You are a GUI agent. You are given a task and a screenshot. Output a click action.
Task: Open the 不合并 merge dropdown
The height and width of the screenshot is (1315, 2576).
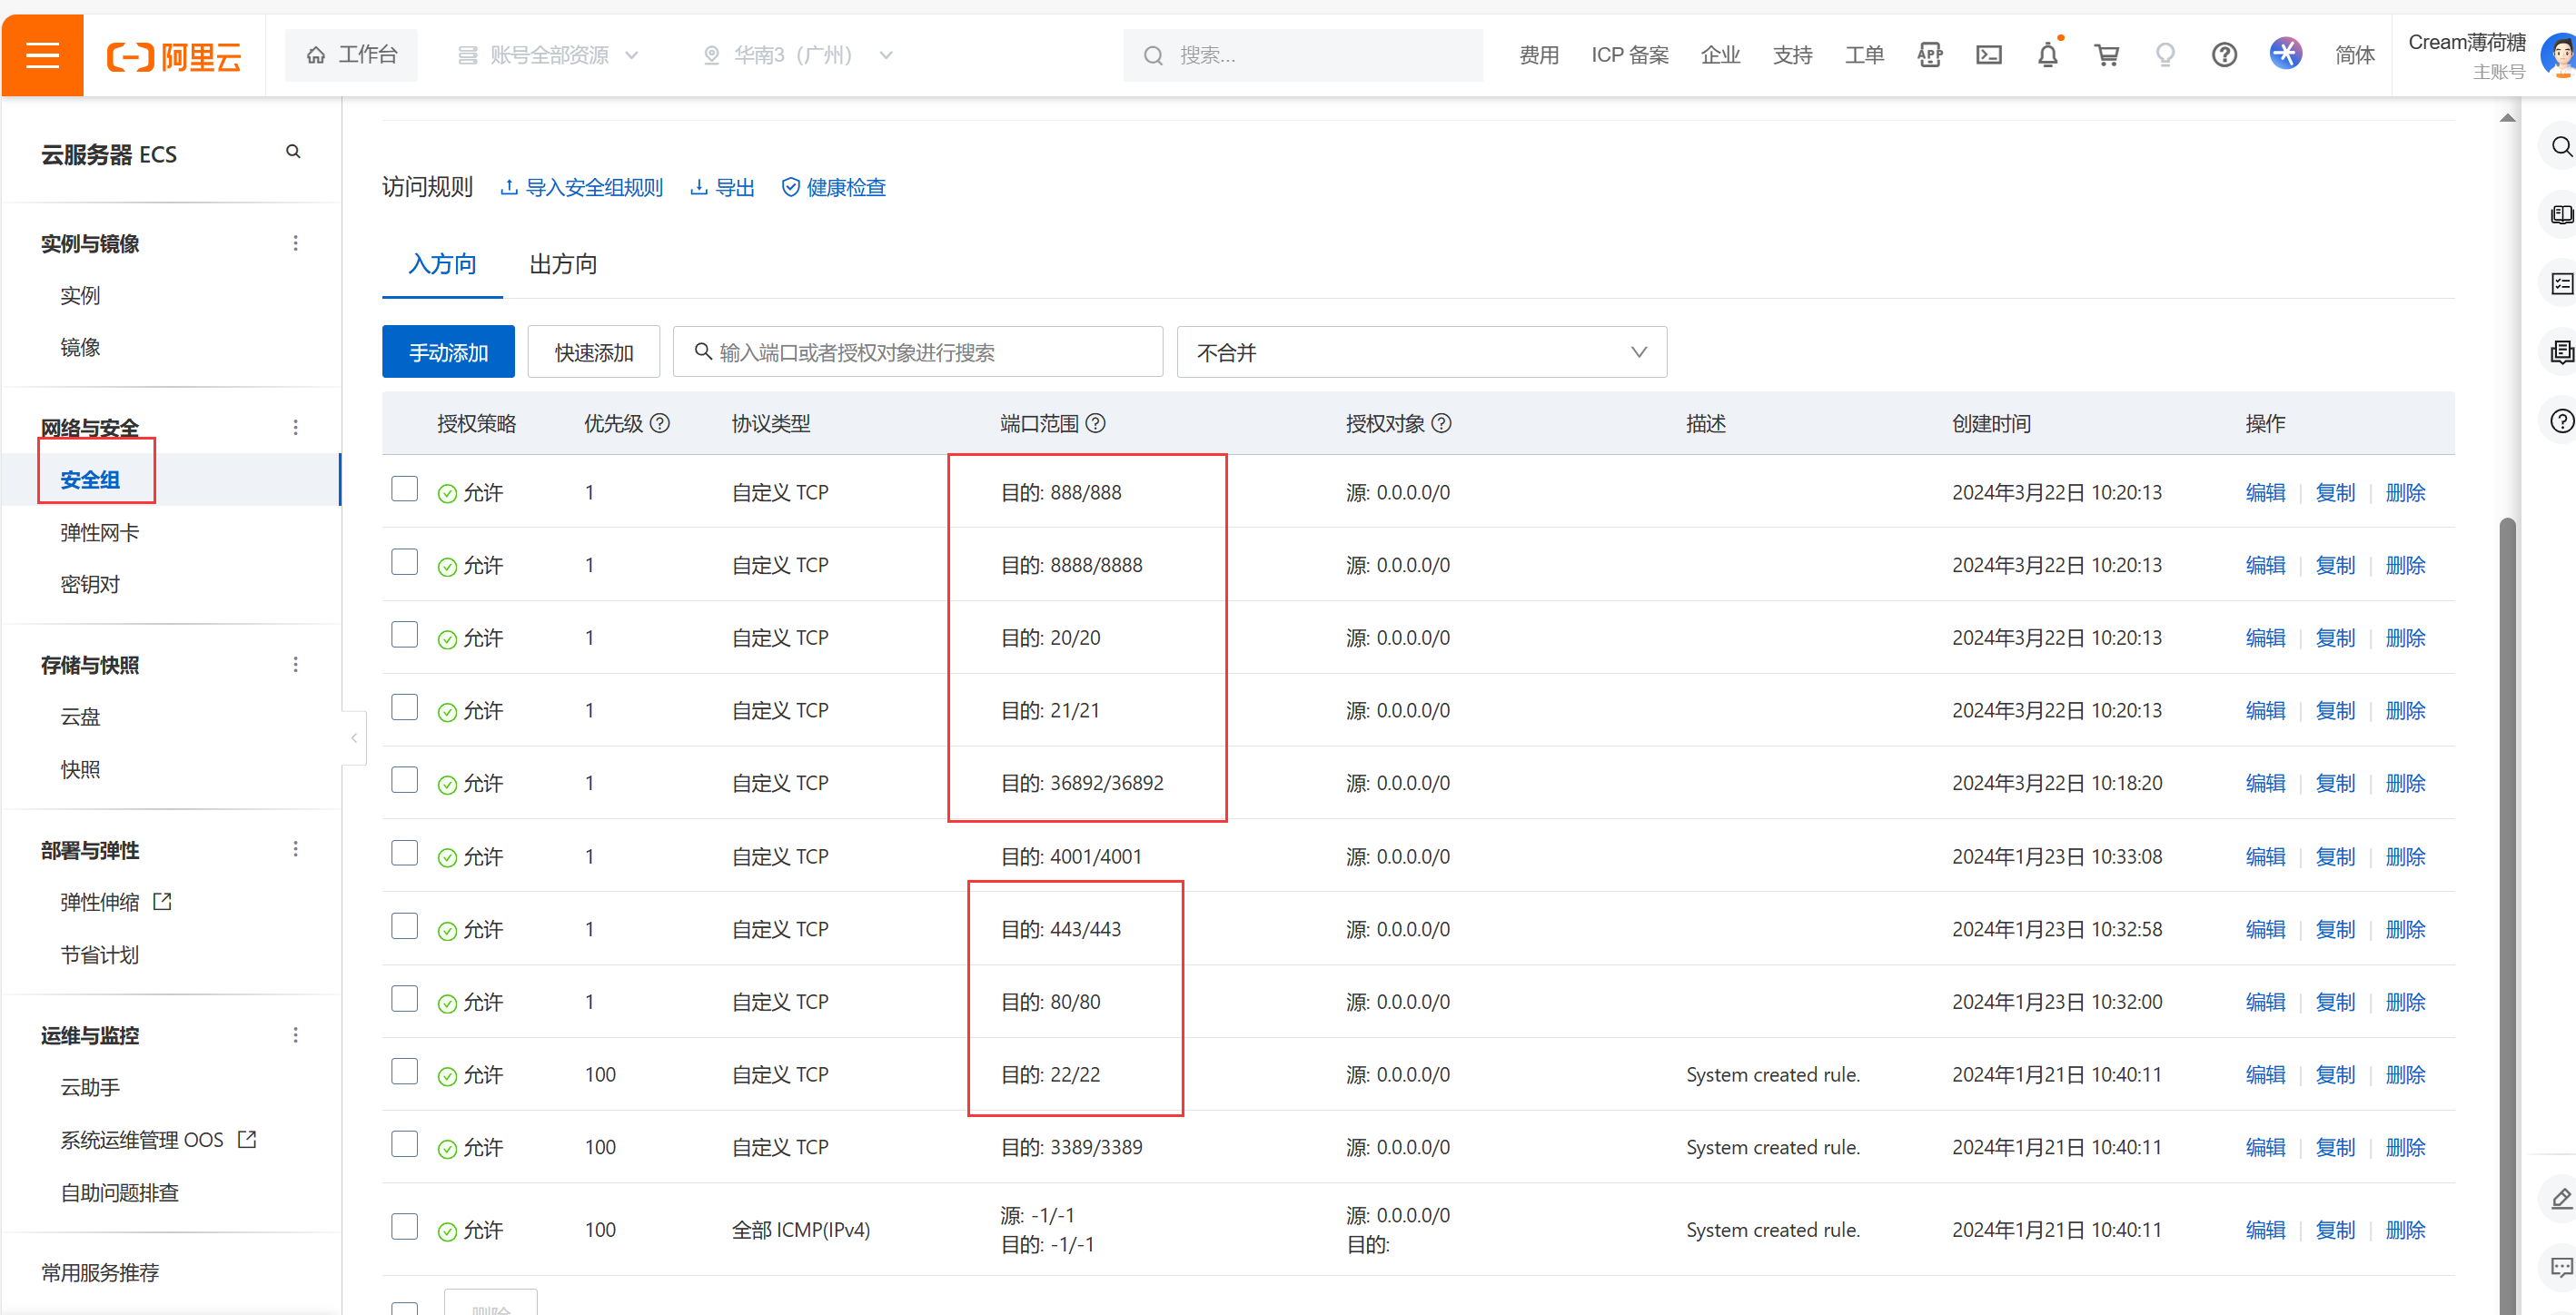pos(1421,352)
